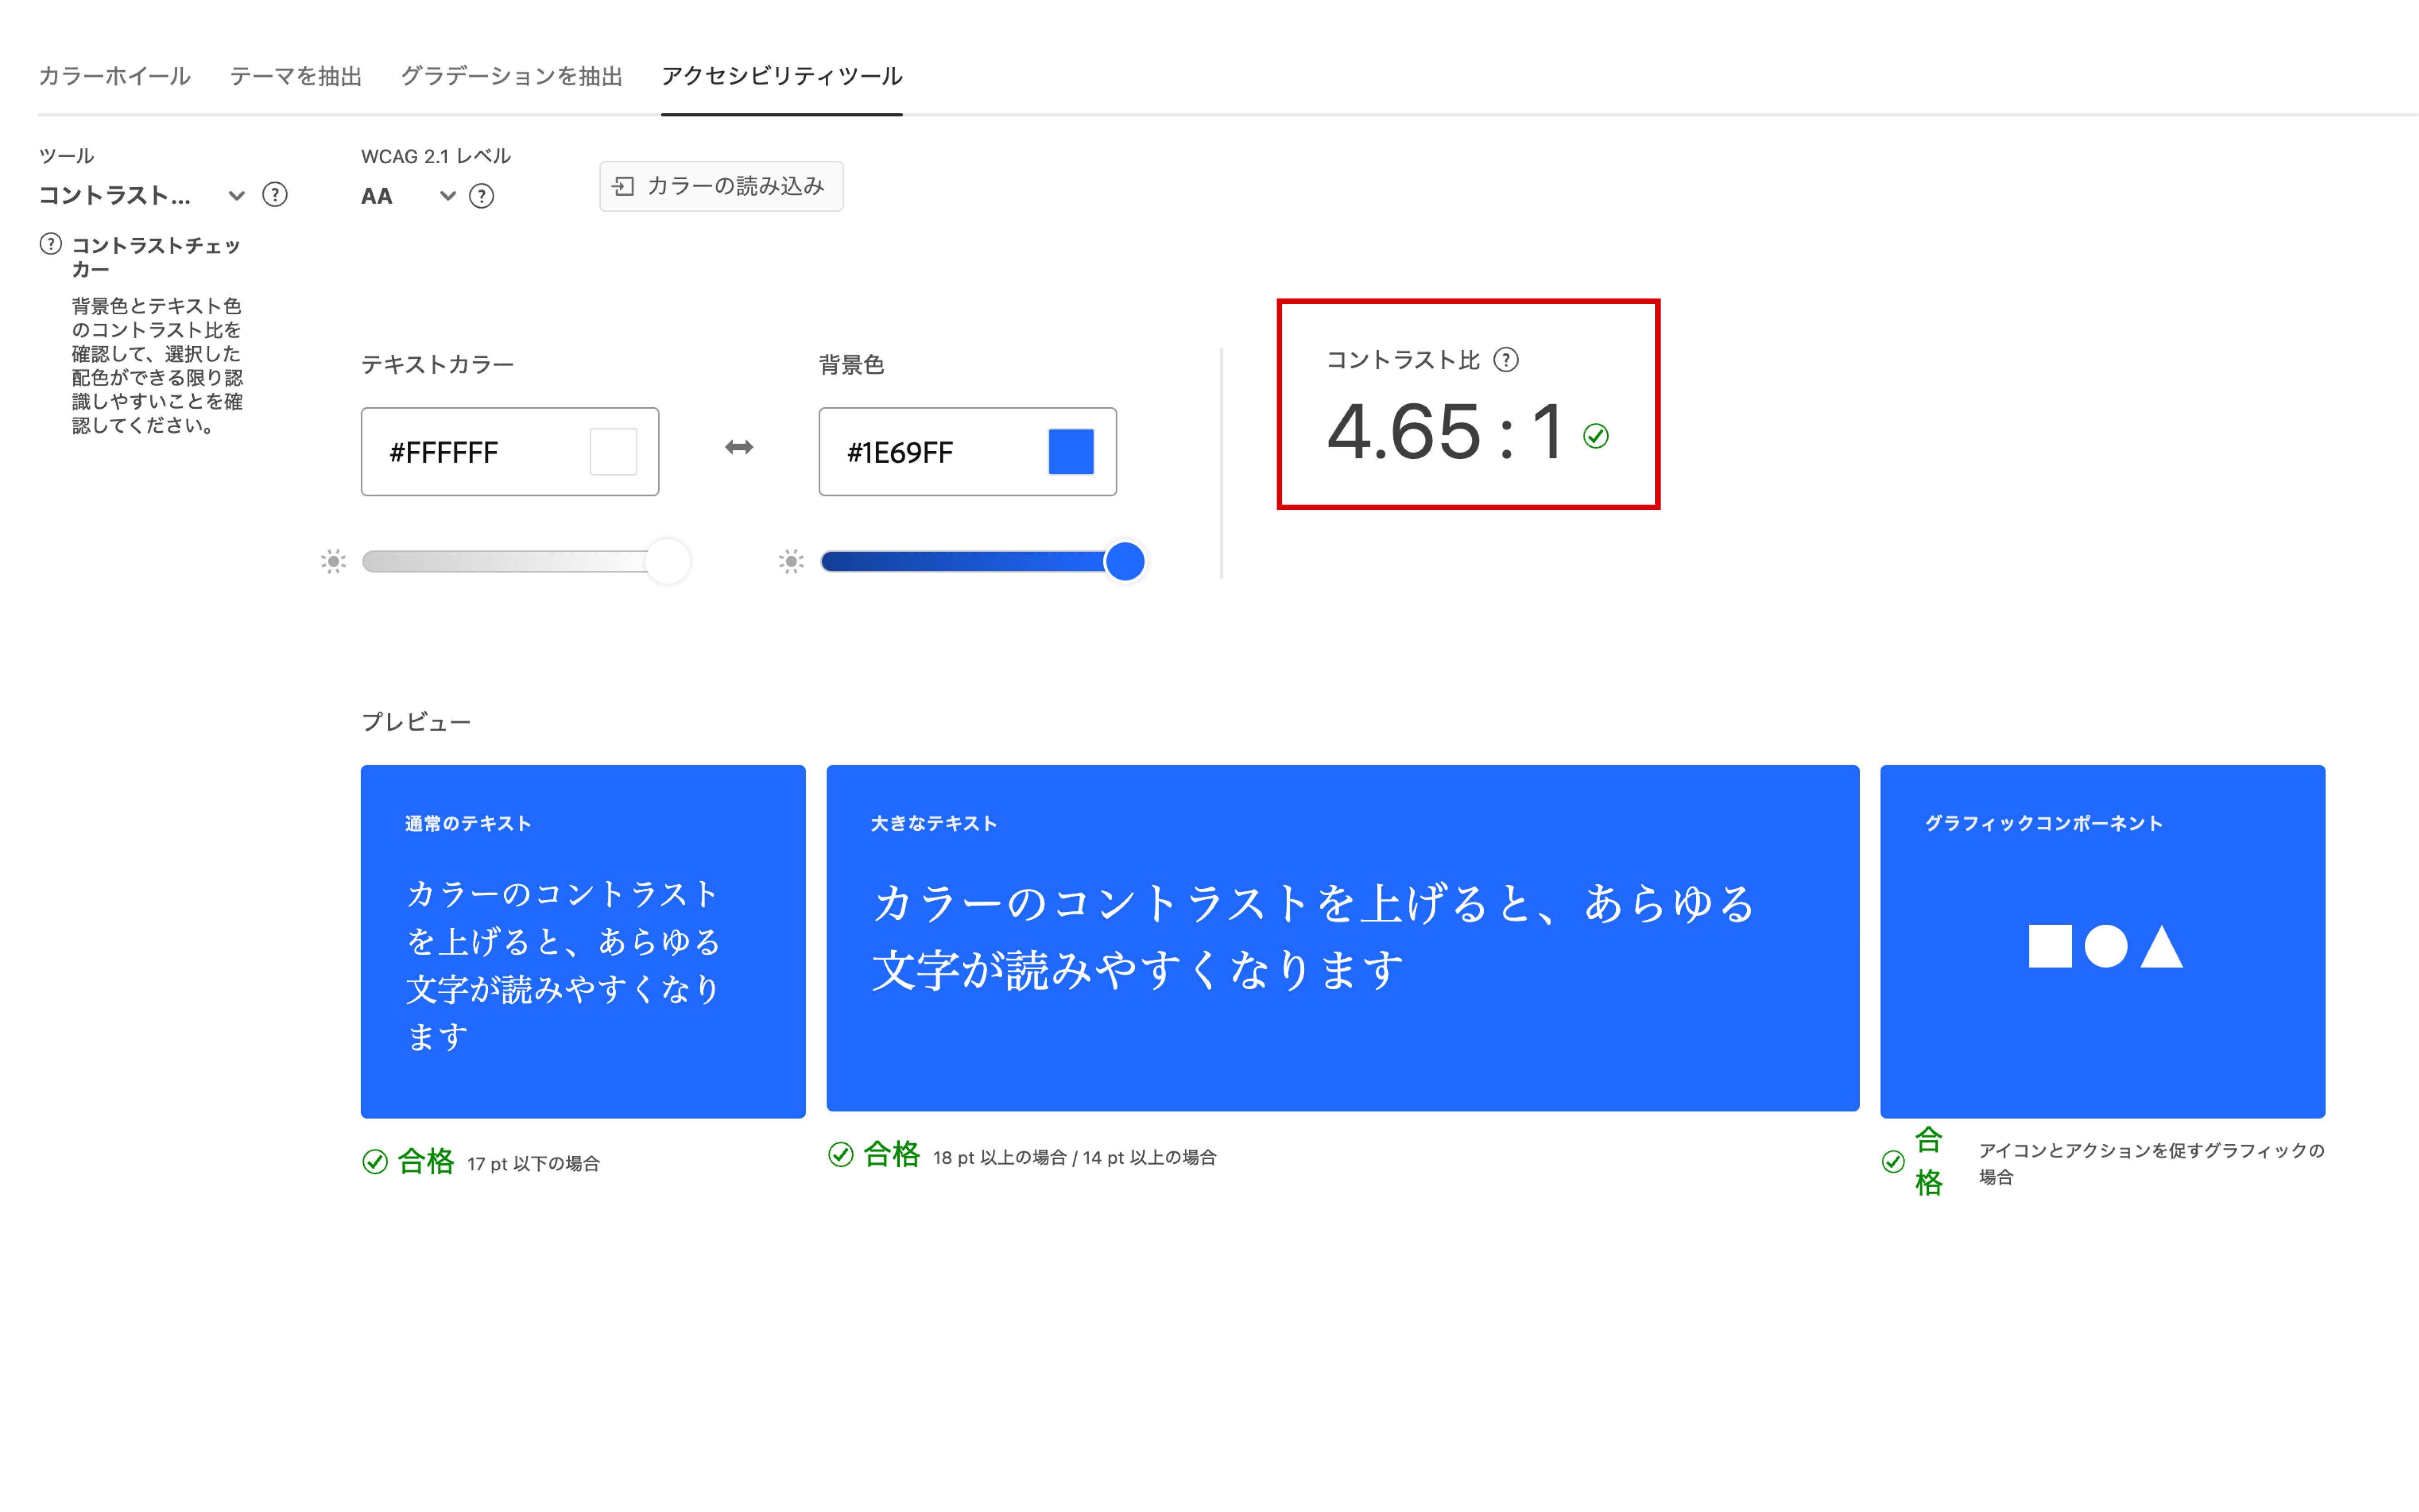Click the 18 pt 以上の場合 / 14 pt 以上の場合 label
This screenshot has width=2419, height=1512.
tap(1075, 1157)
